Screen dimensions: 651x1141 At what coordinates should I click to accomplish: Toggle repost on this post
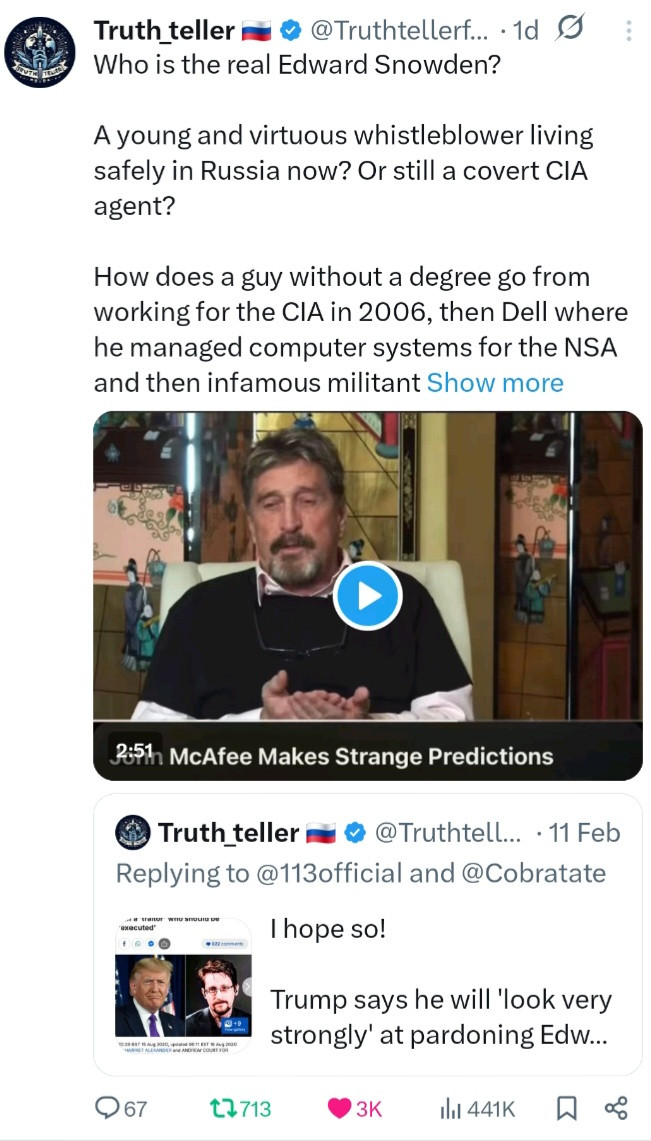click(x=222, y=1107)
